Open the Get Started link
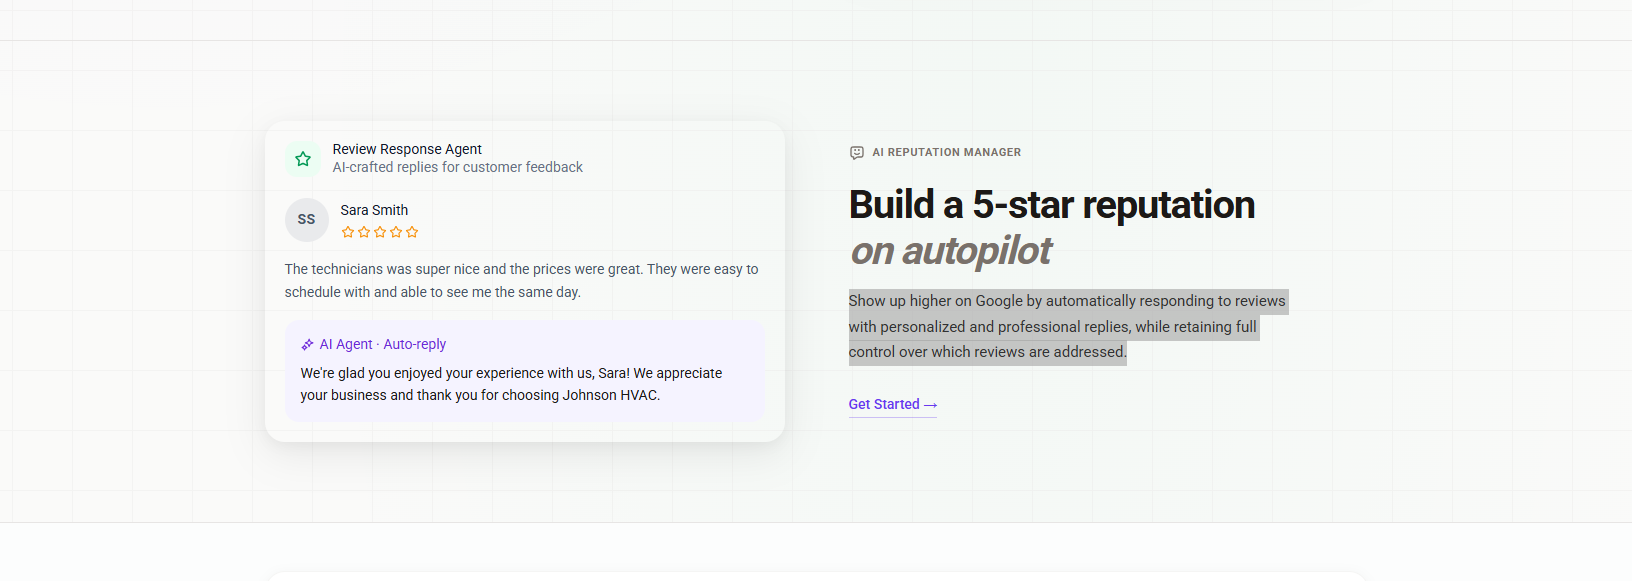The width and height of the screenshot is (1632, 581). (x=893, y=404)
